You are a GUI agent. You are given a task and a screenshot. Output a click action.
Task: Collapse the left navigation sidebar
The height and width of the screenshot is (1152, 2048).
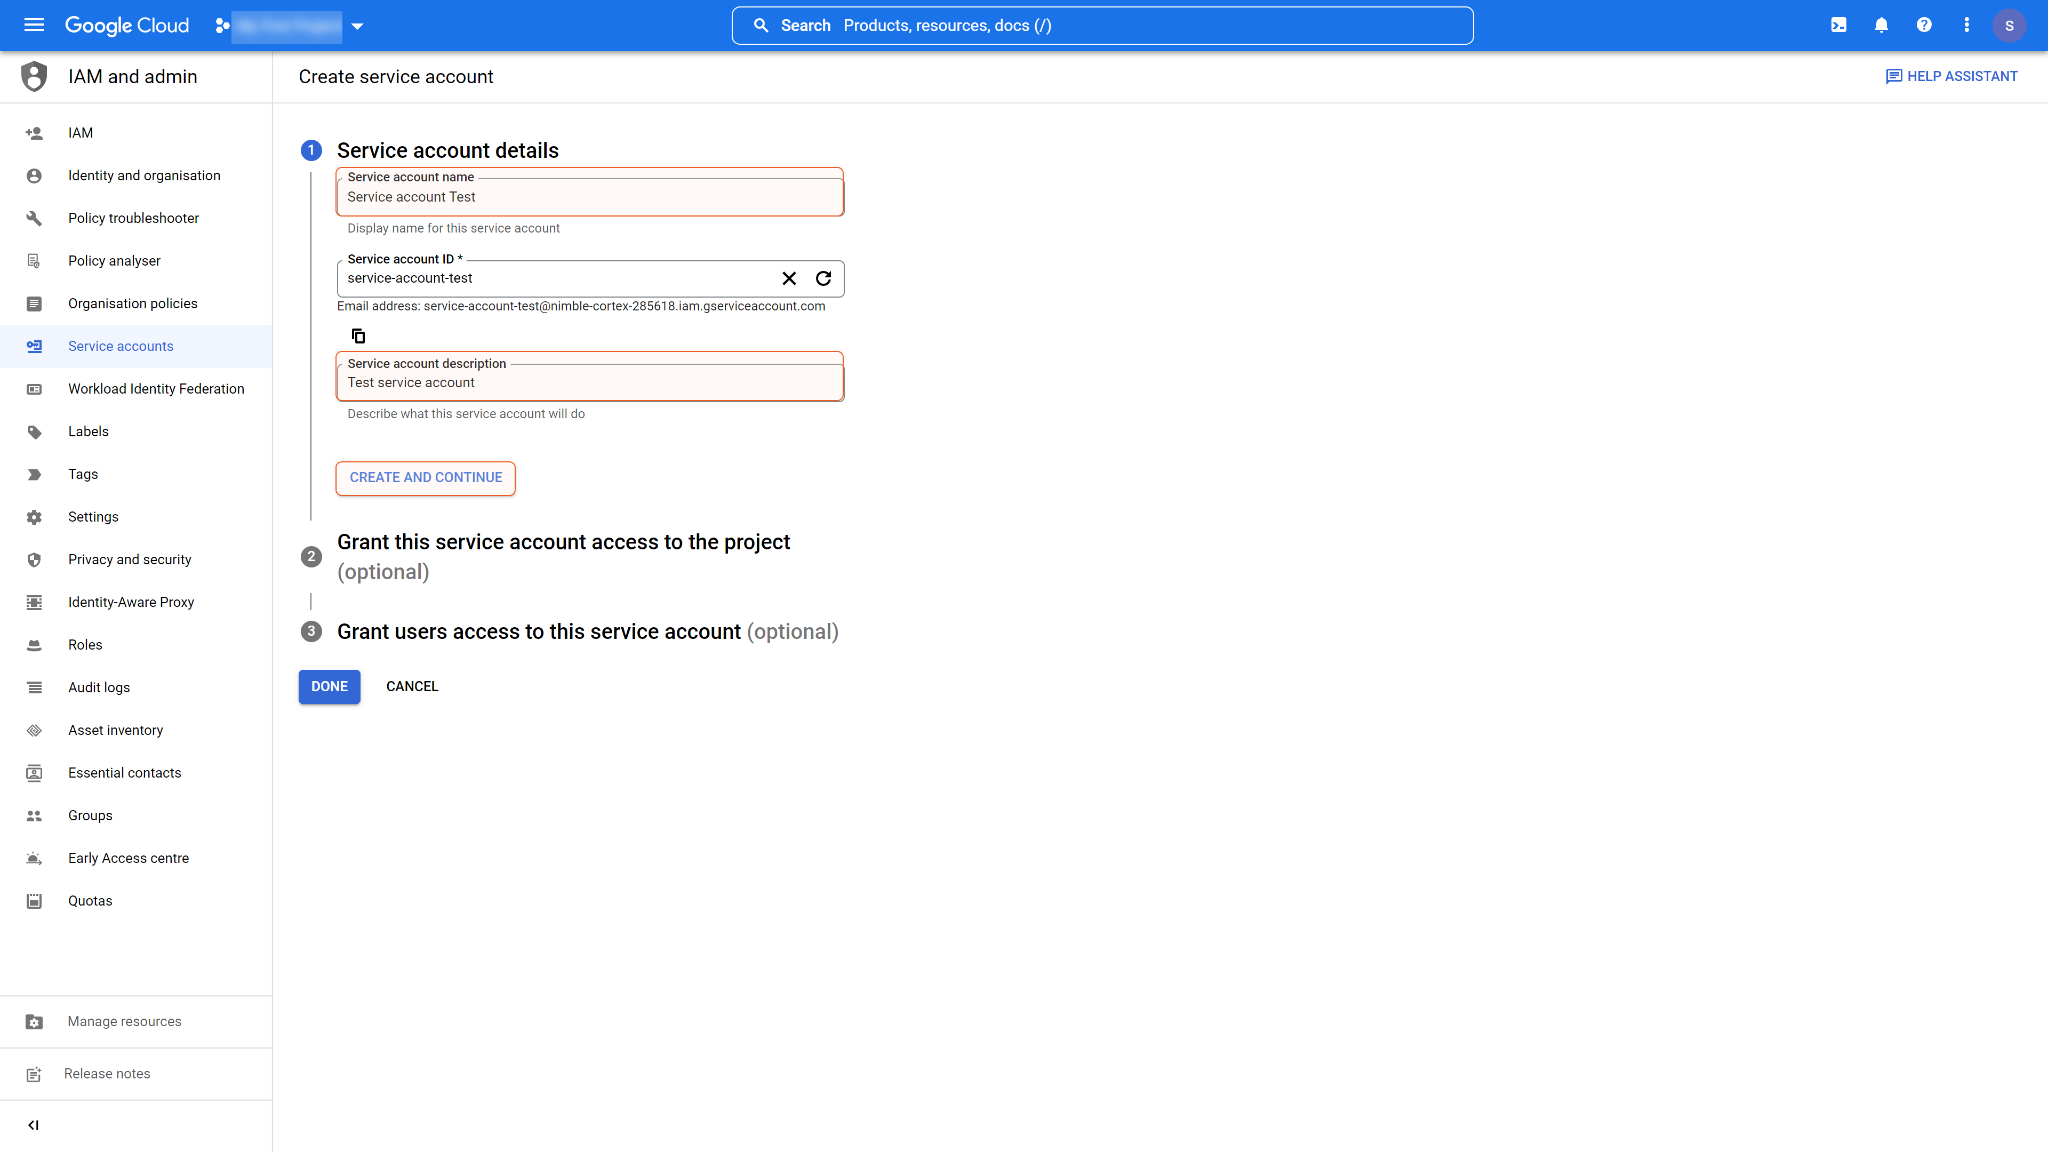coord(34,1125)
